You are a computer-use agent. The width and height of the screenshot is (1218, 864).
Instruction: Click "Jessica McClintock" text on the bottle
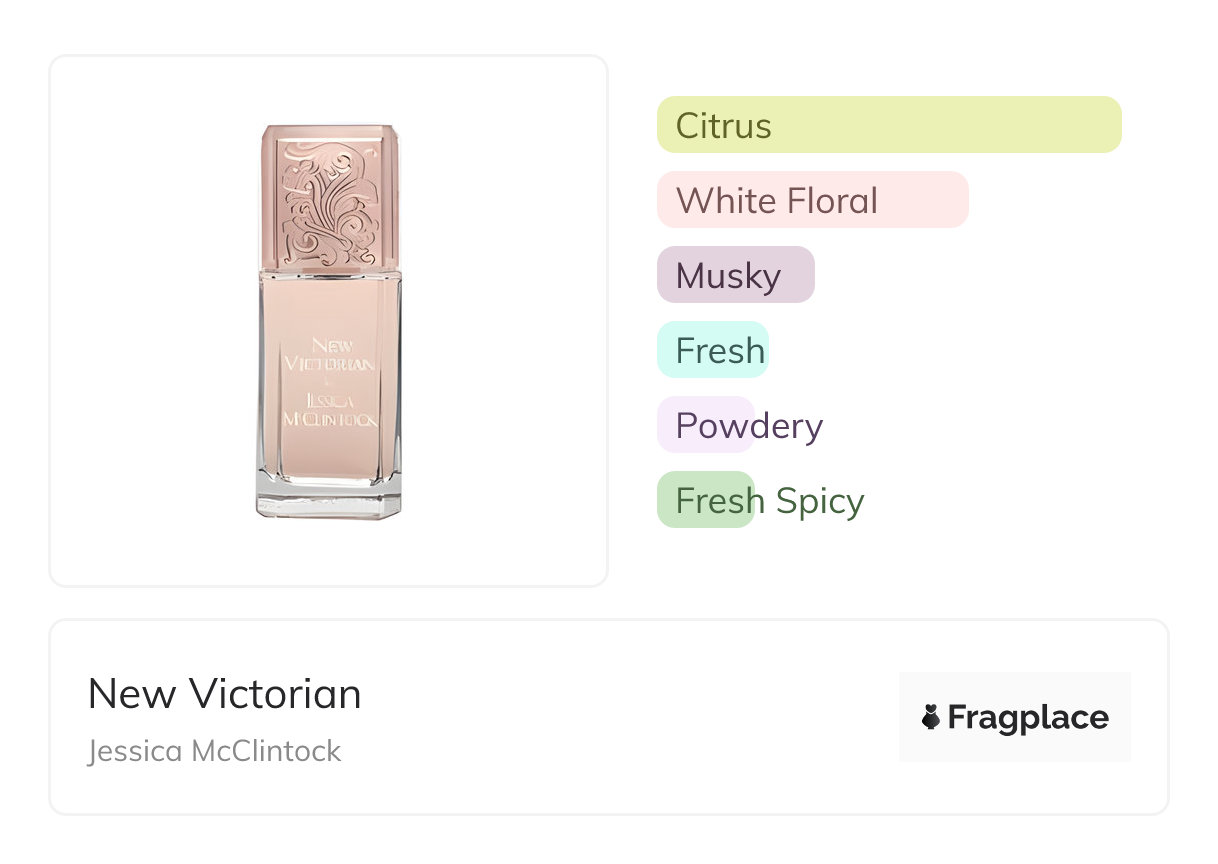tap(329, 410)
